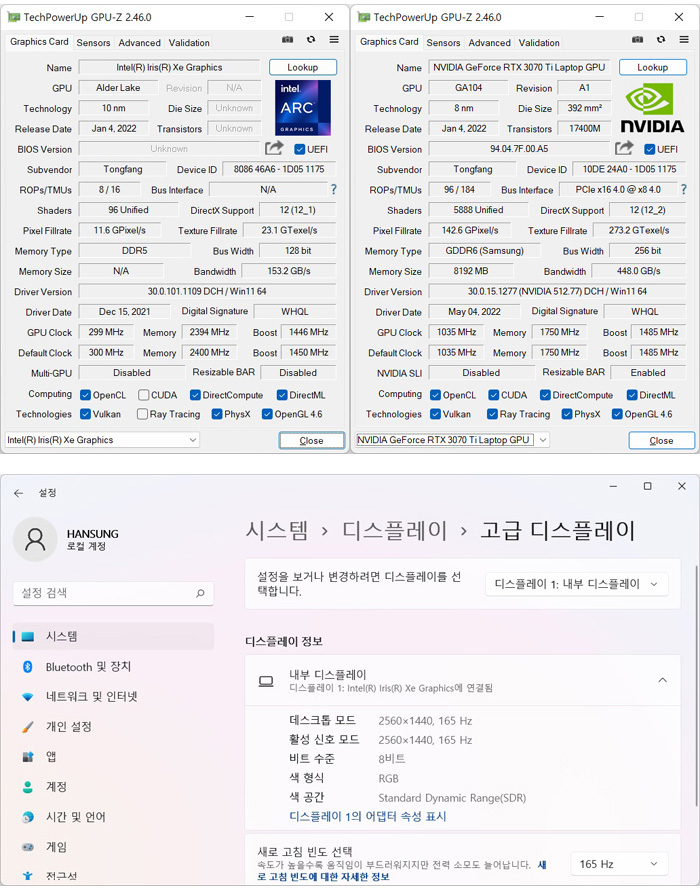Click Lookup button in Intel GPU-Z window
This screenshot has width=700, height=890.
[x=303, y=67]
